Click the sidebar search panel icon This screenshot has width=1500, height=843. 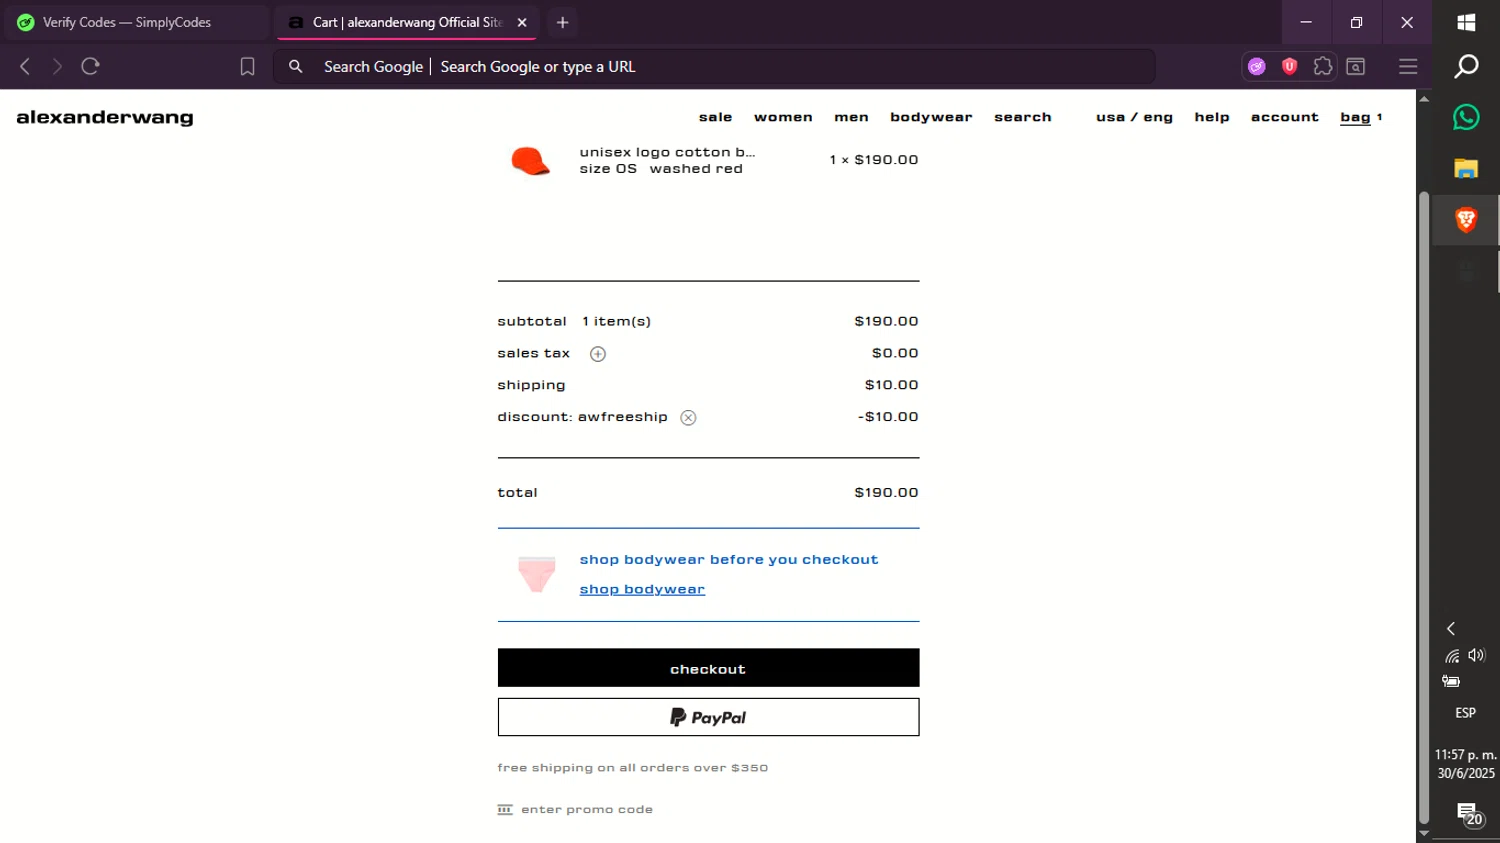click(1356, 67)
